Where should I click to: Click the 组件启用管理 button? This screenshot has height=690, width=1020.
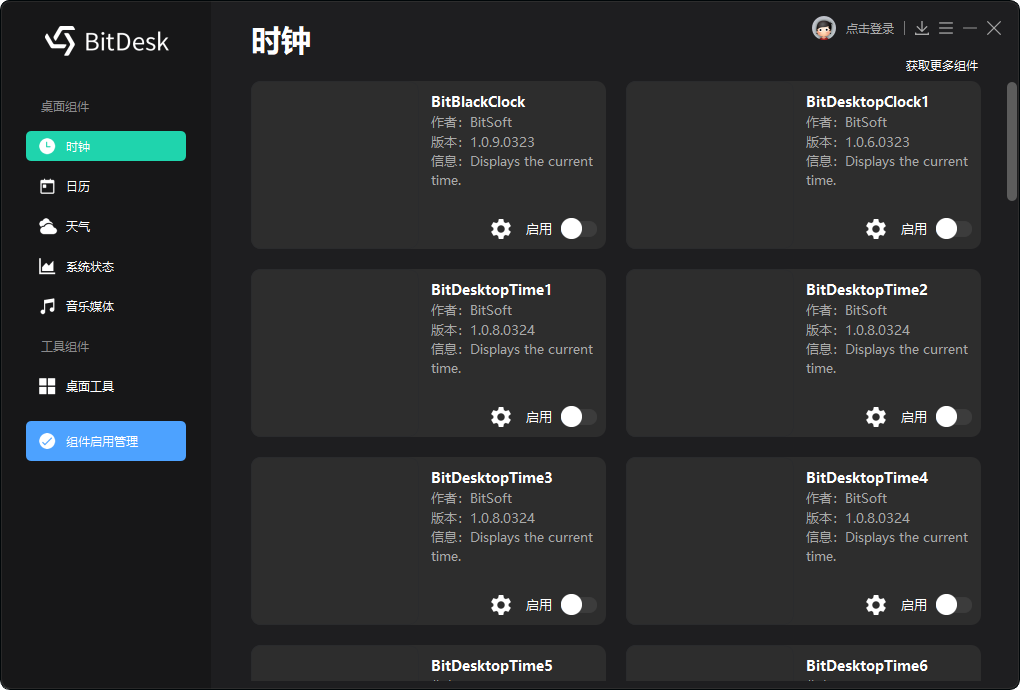click(106, 441)
